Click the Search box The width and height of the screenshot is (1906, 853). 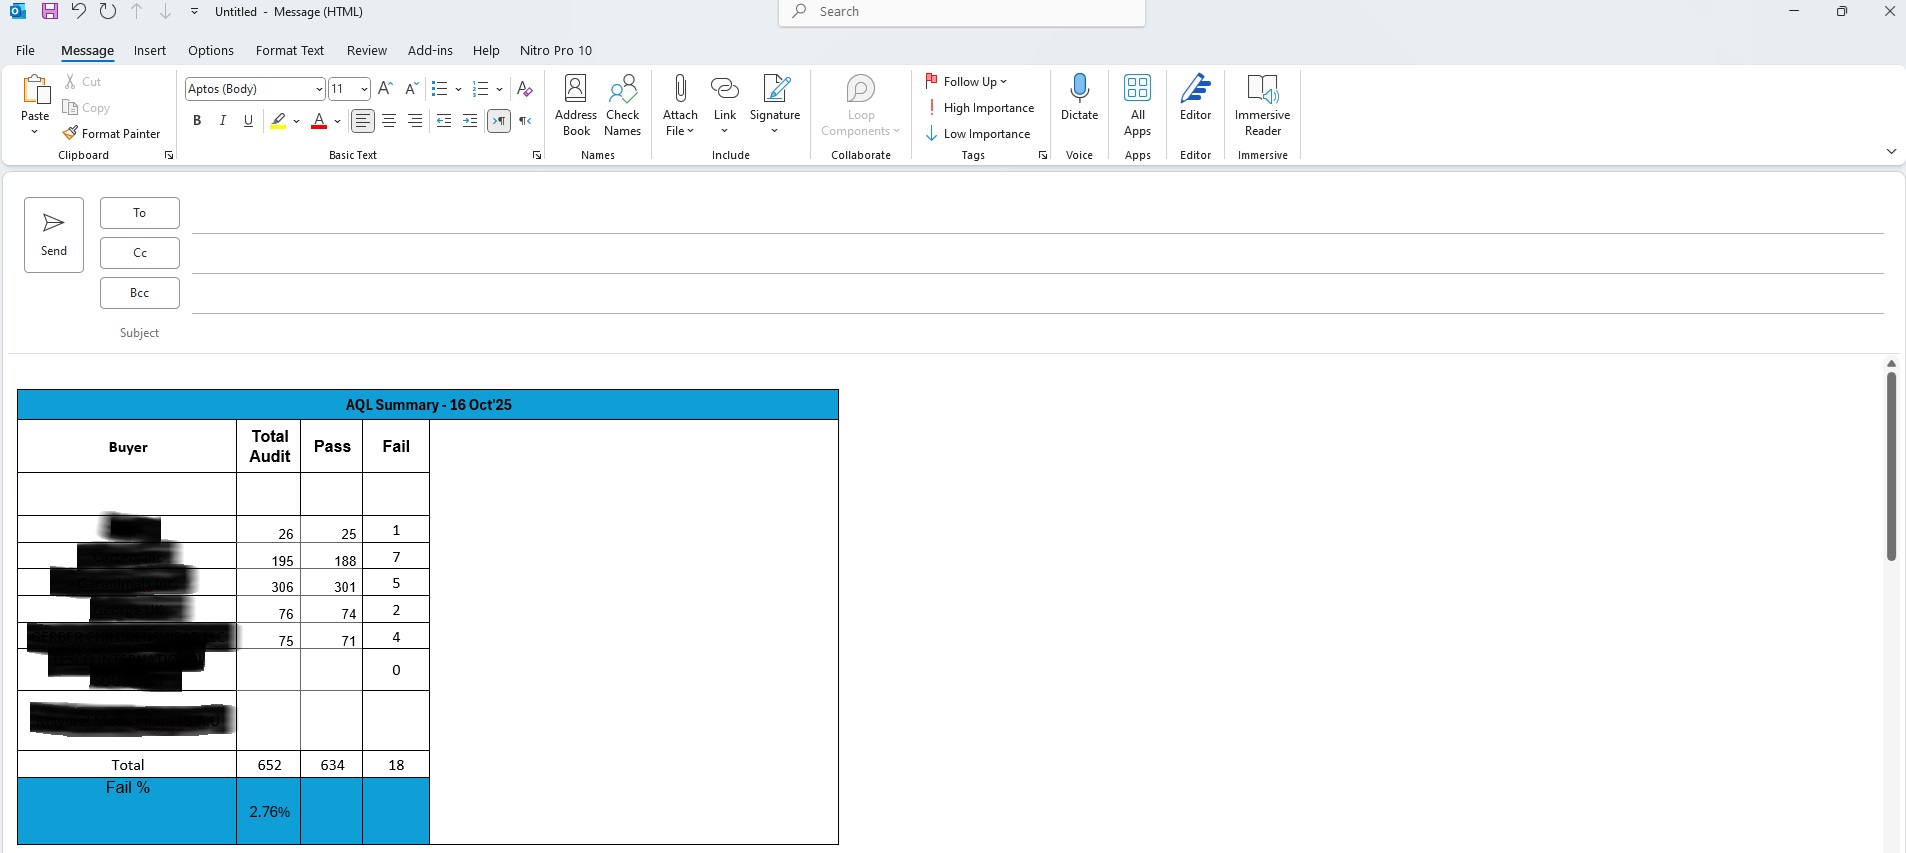click(962, 12)
